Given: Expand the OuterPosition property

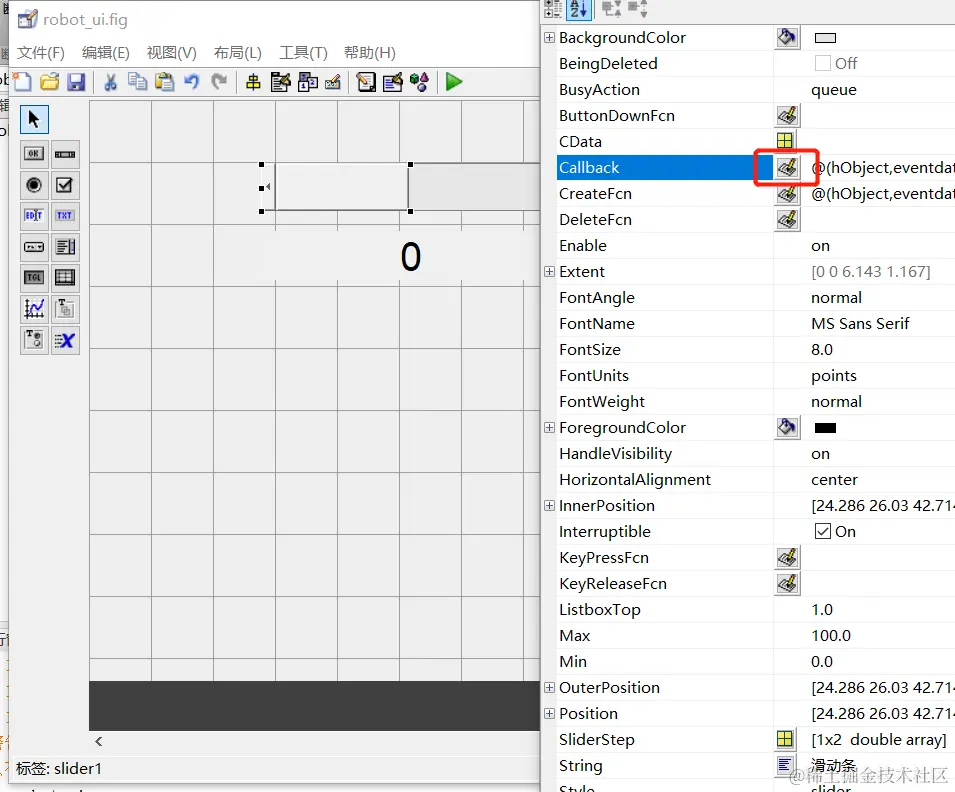Looking at the screenshot, I should (549, 688).
